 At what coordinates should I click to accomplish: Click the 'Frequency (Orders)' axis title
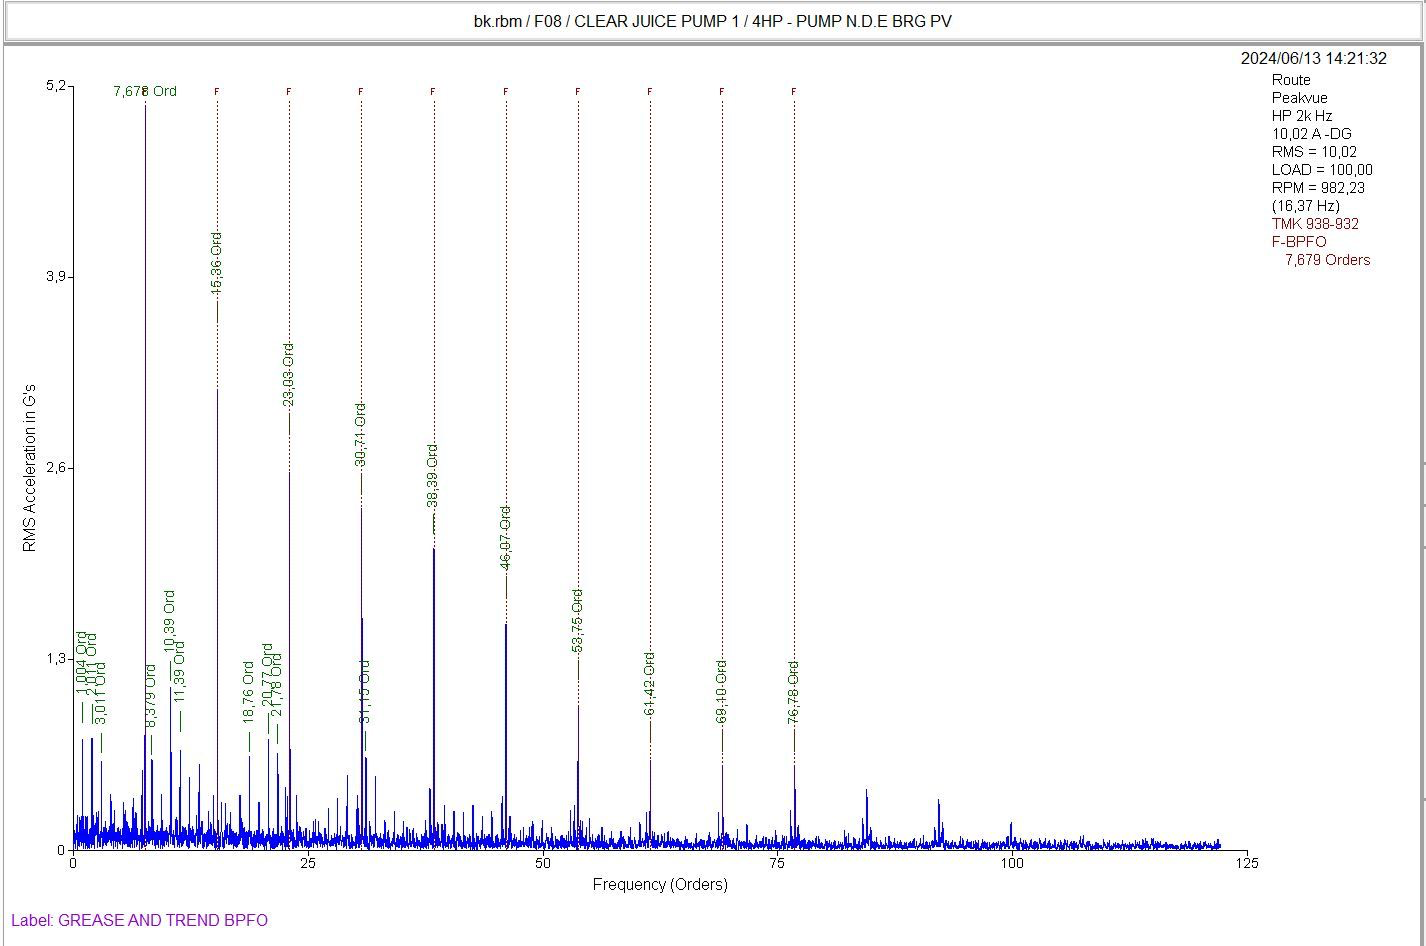click(660, 884)
